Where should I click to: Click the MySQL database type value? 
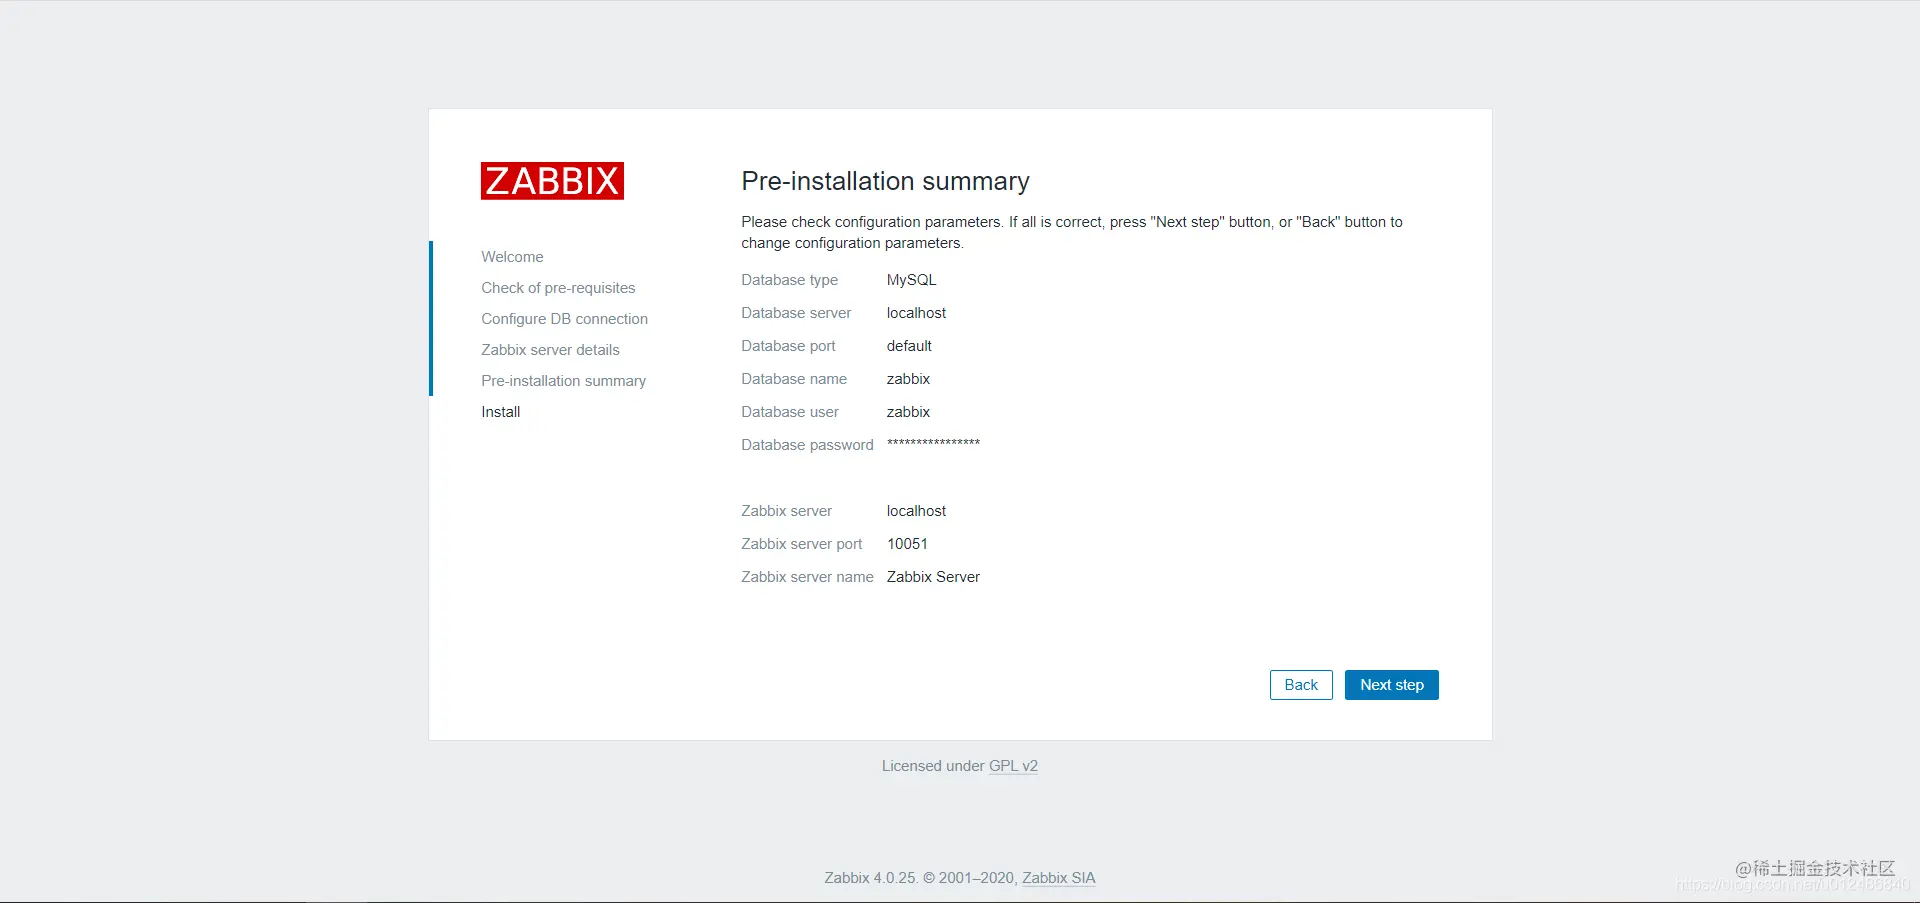(911, 280)
